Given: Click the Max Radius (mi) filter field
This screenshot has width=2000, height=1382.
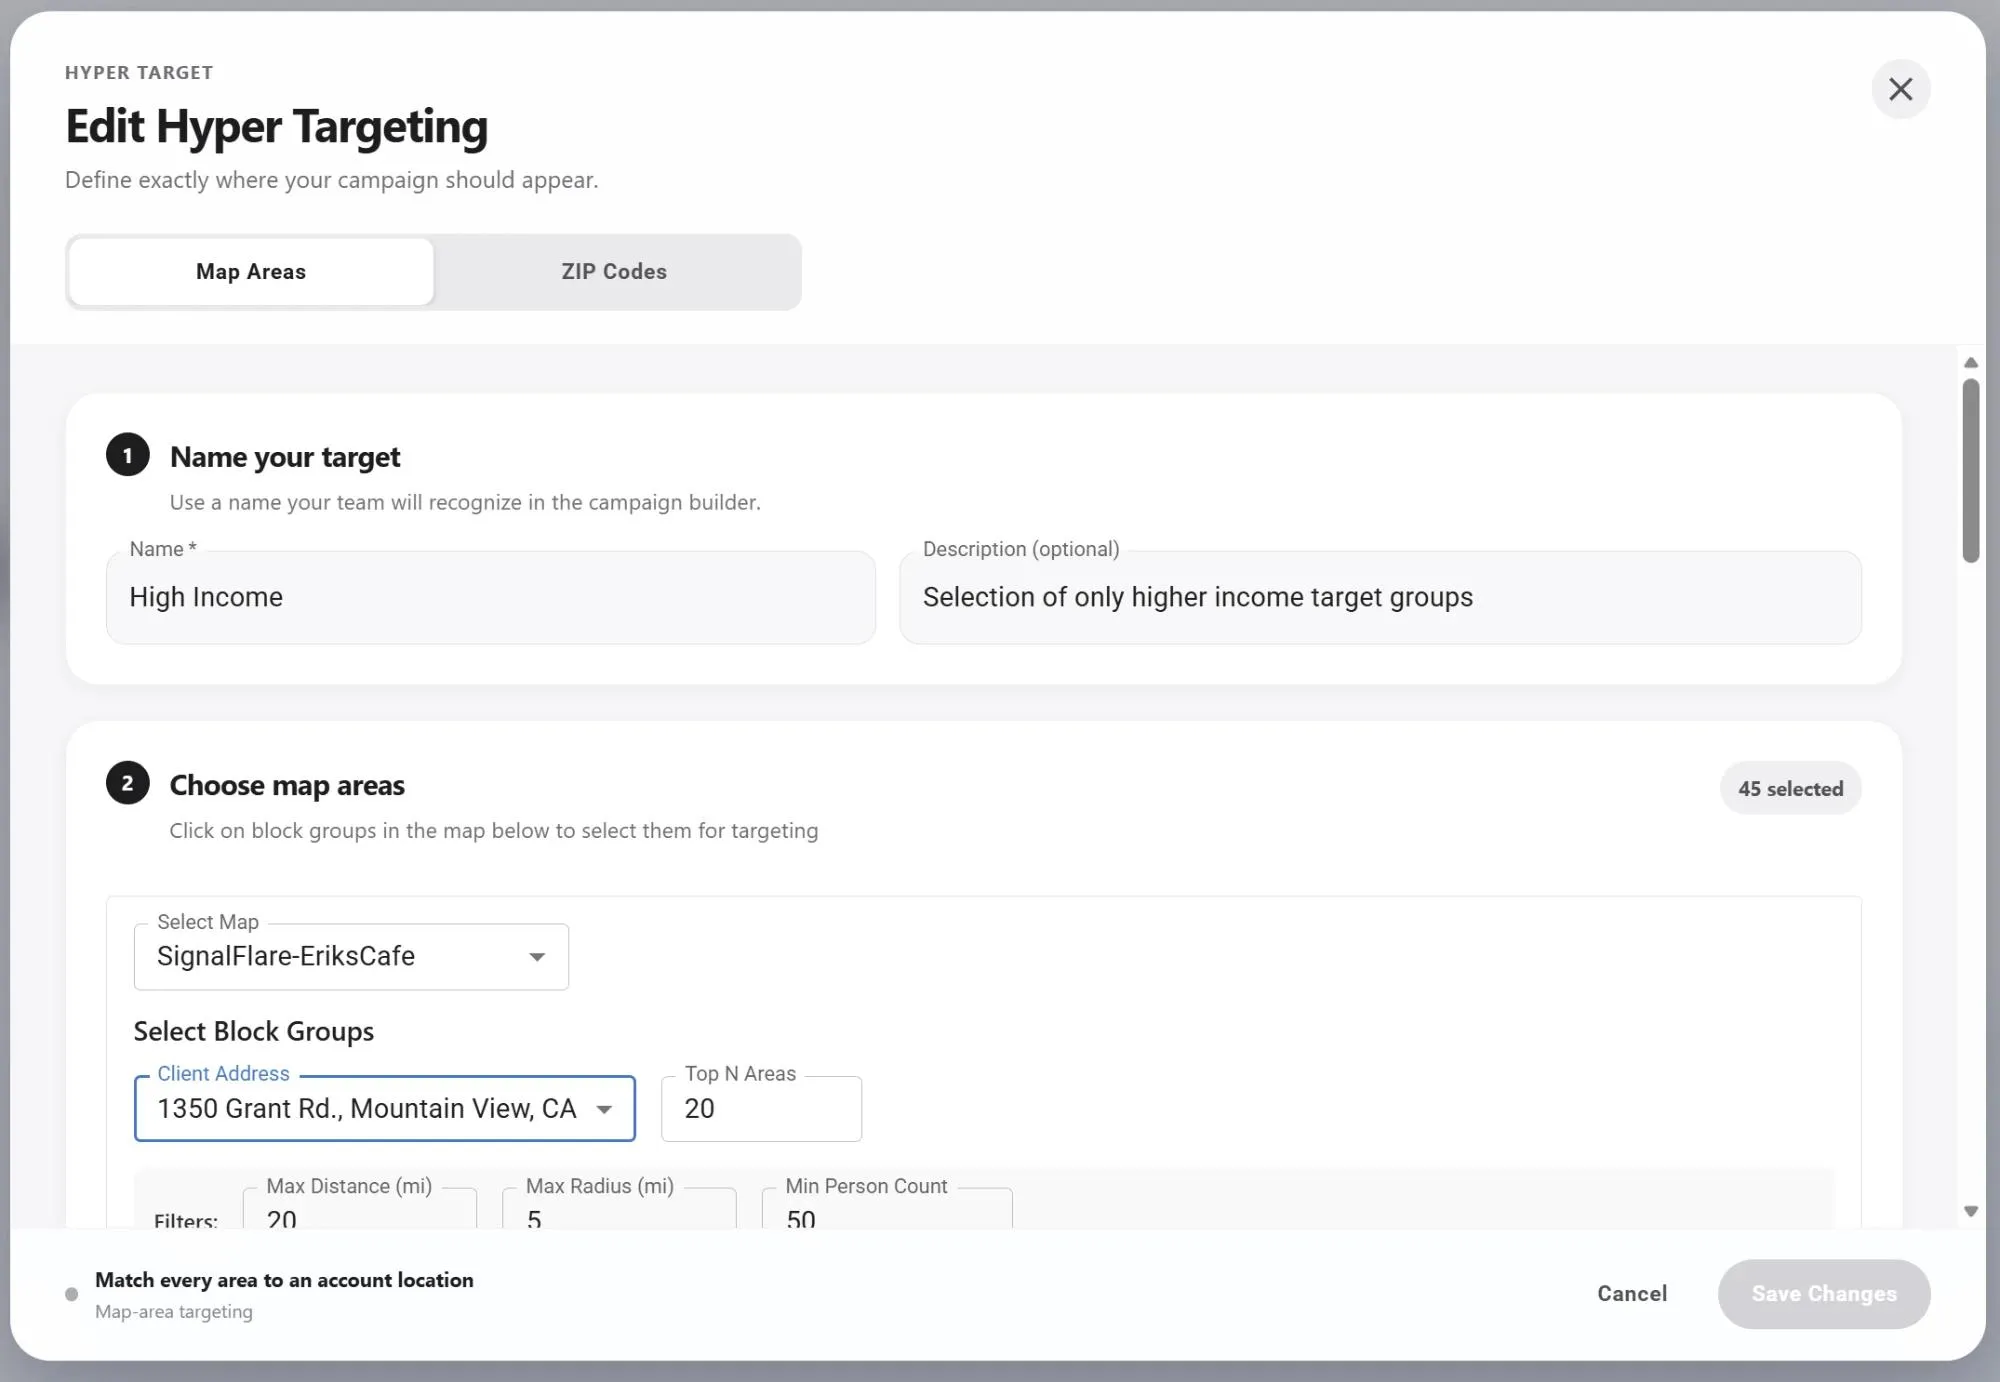Looking at the screenshot, I should tap(620, 1210).
